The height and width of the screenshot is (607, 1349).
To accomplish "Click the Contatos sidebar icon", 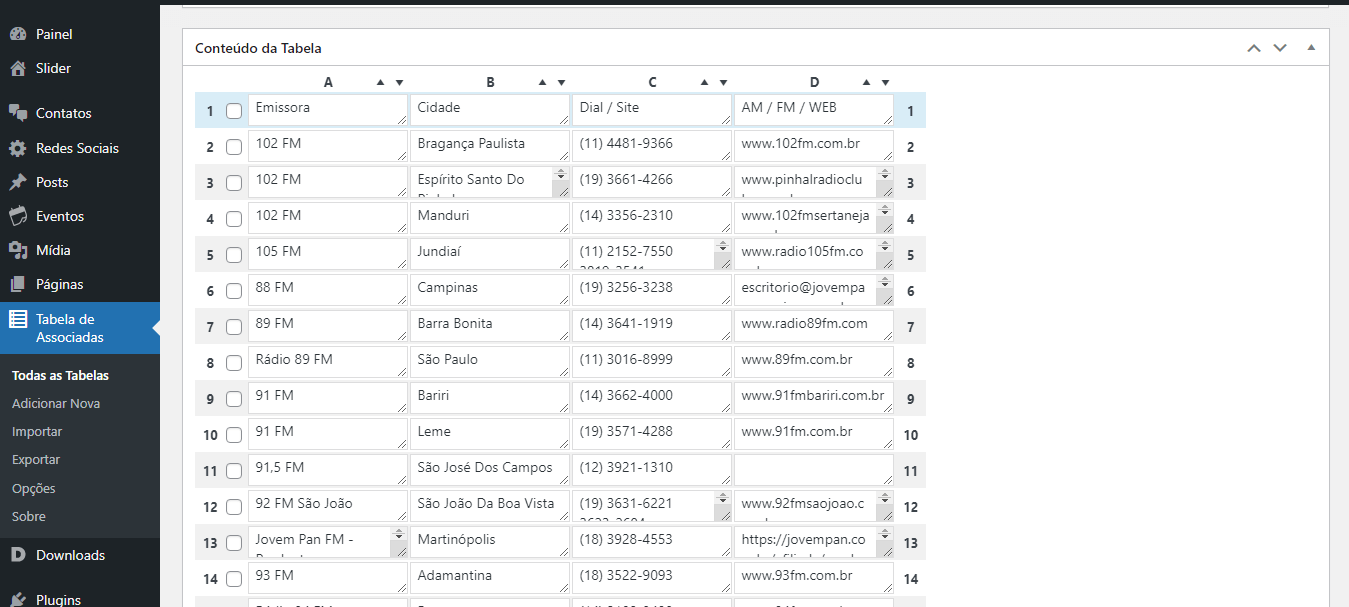I will (x=17, y=113).
